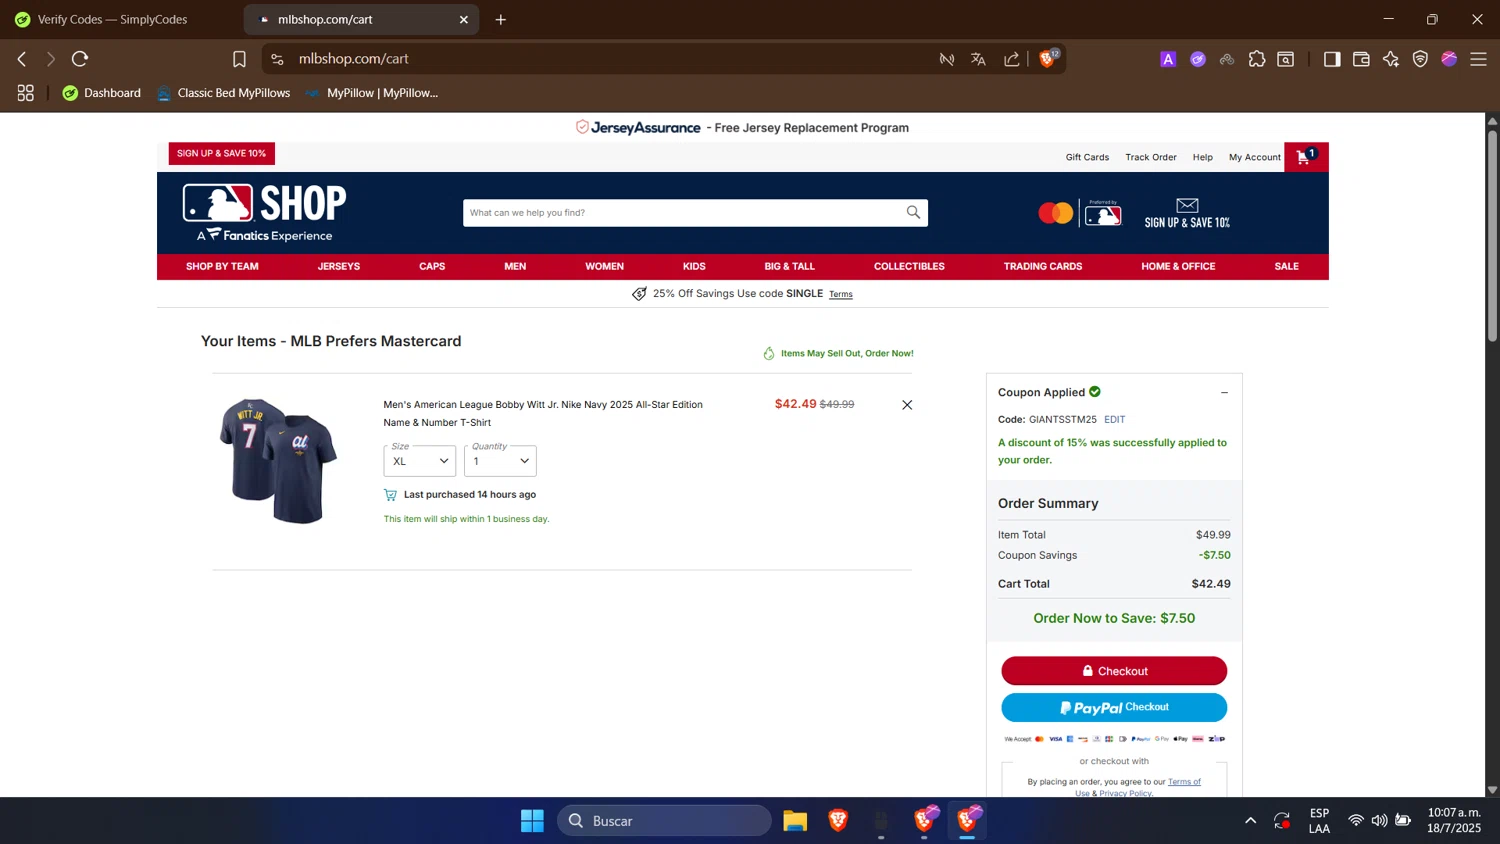Collapse the Coupon Applied section
The height and width of the screenshot is (844, 1500).
[x=1224, y=393]
